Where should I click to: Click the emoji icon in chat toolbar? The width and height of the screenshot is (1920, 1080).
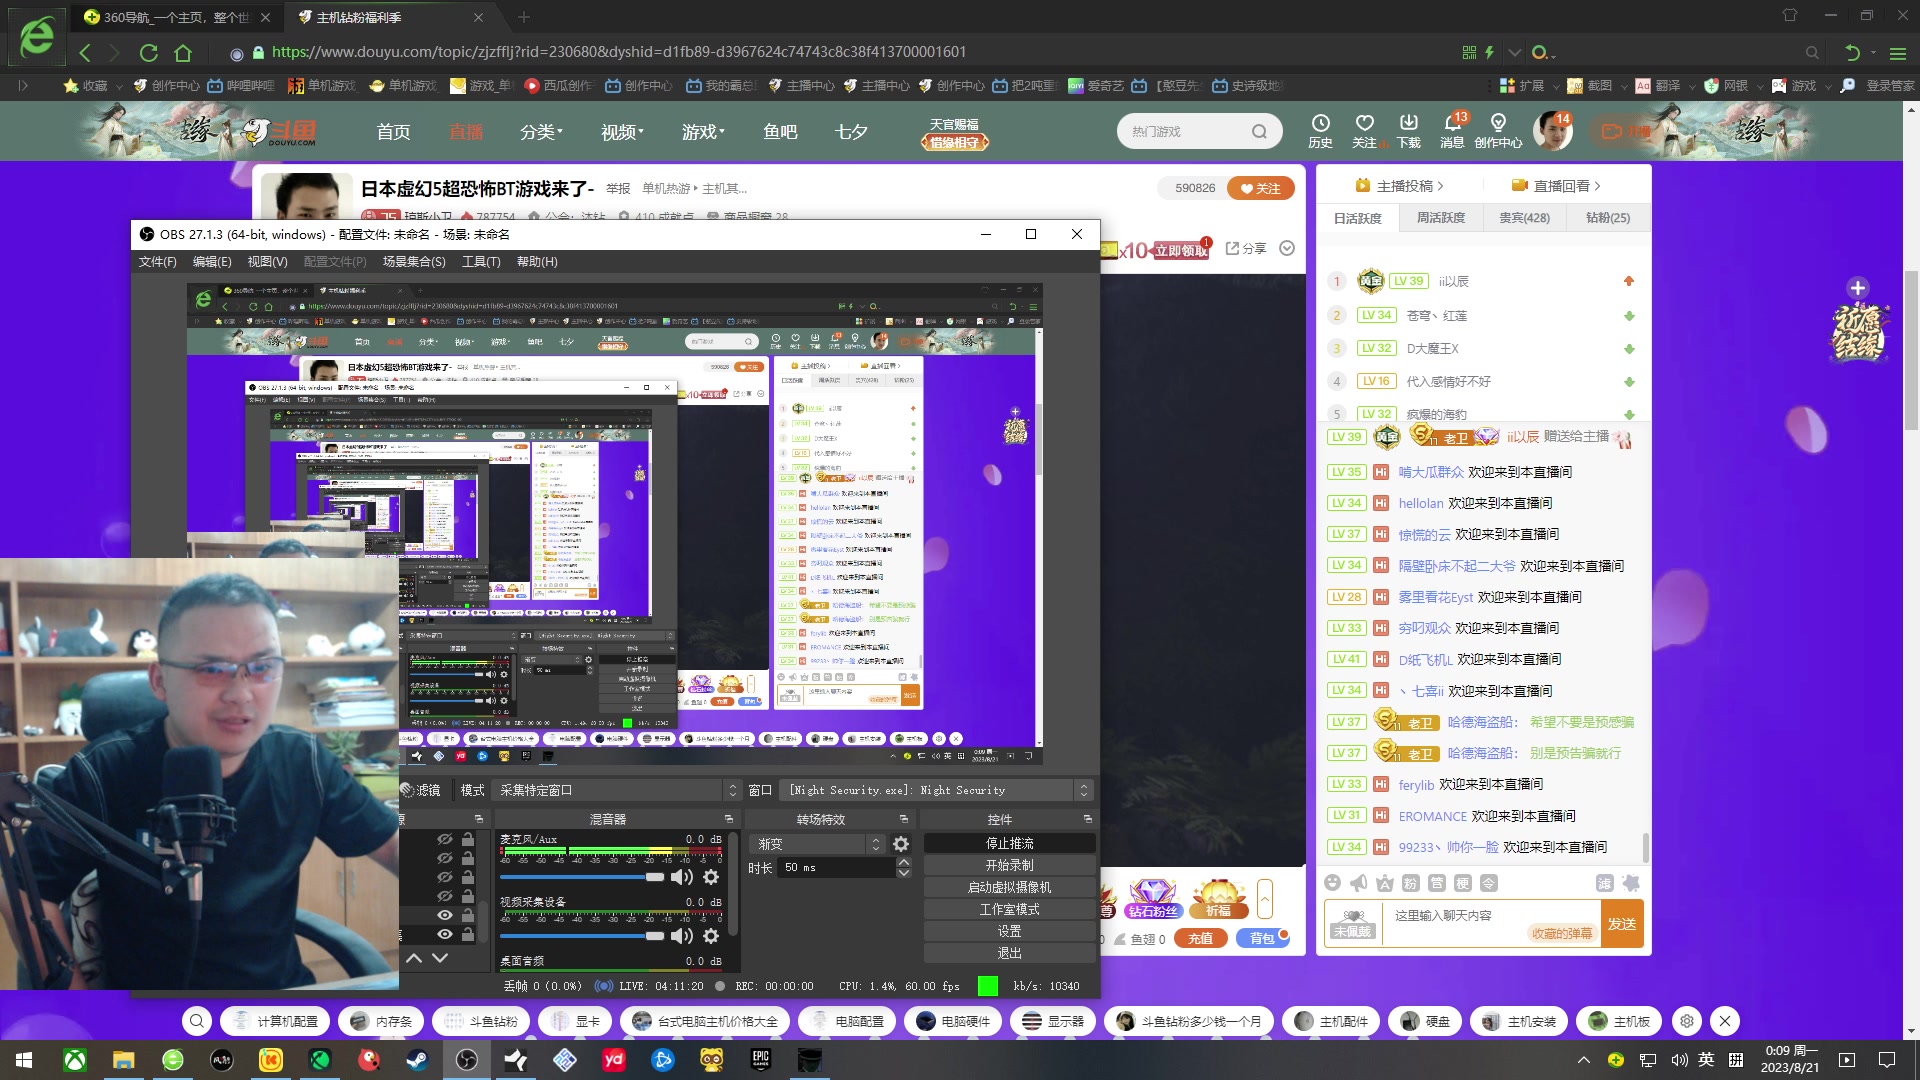(x=1332, y=883)
